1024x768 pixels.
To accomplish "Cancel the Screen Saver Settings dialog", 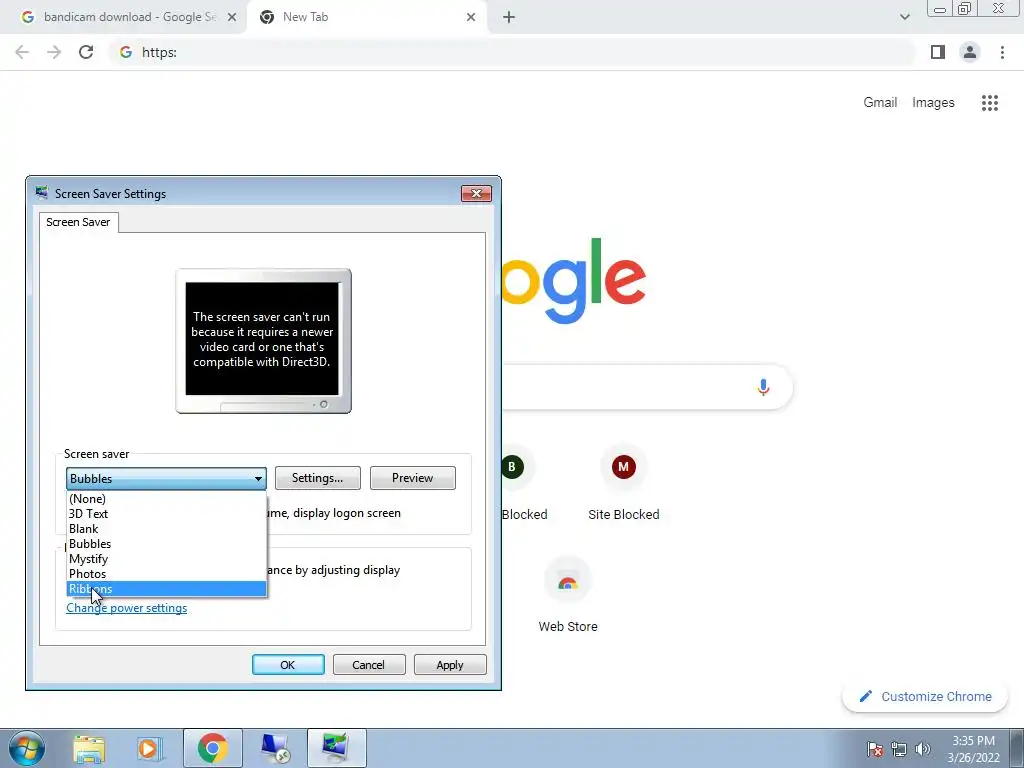I will coord(369,665).
